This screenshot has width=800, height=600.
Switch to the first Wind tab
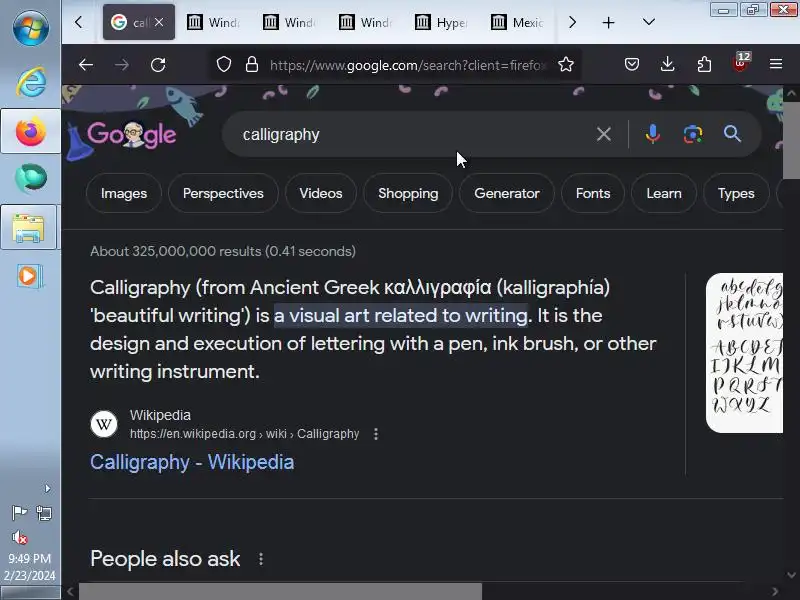214,22
